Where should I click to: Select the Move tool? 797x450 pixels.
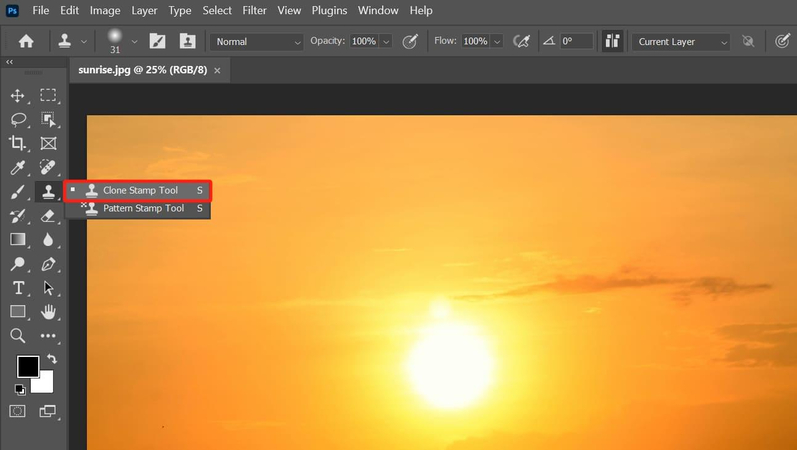pos(18,96)
